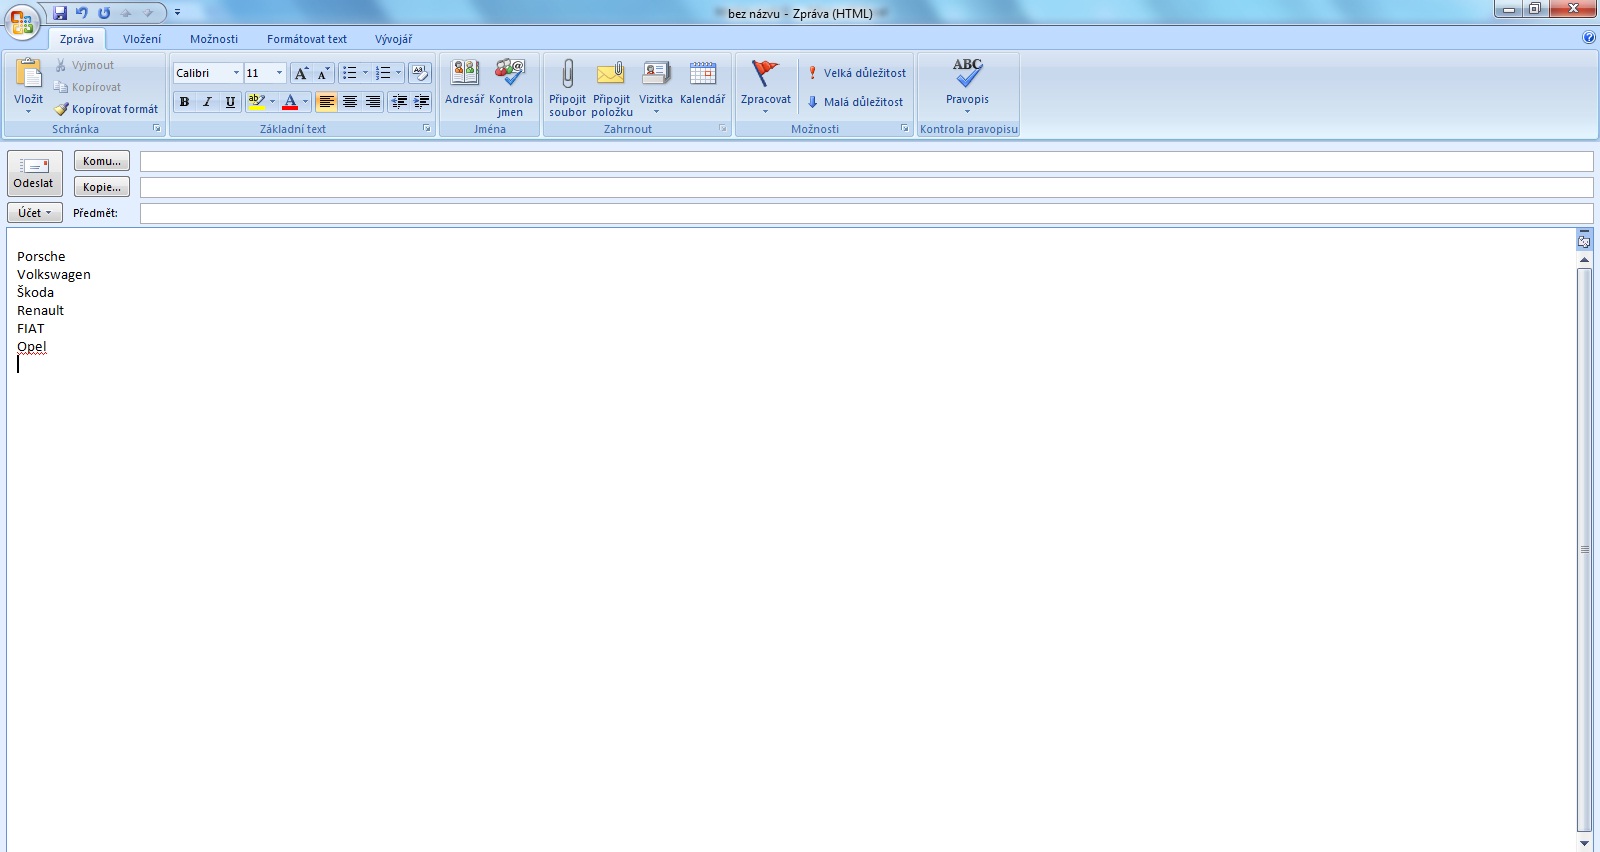Click into the Kopie CC field
Viewport: 1600px width, 852px height.
point(866,187)
